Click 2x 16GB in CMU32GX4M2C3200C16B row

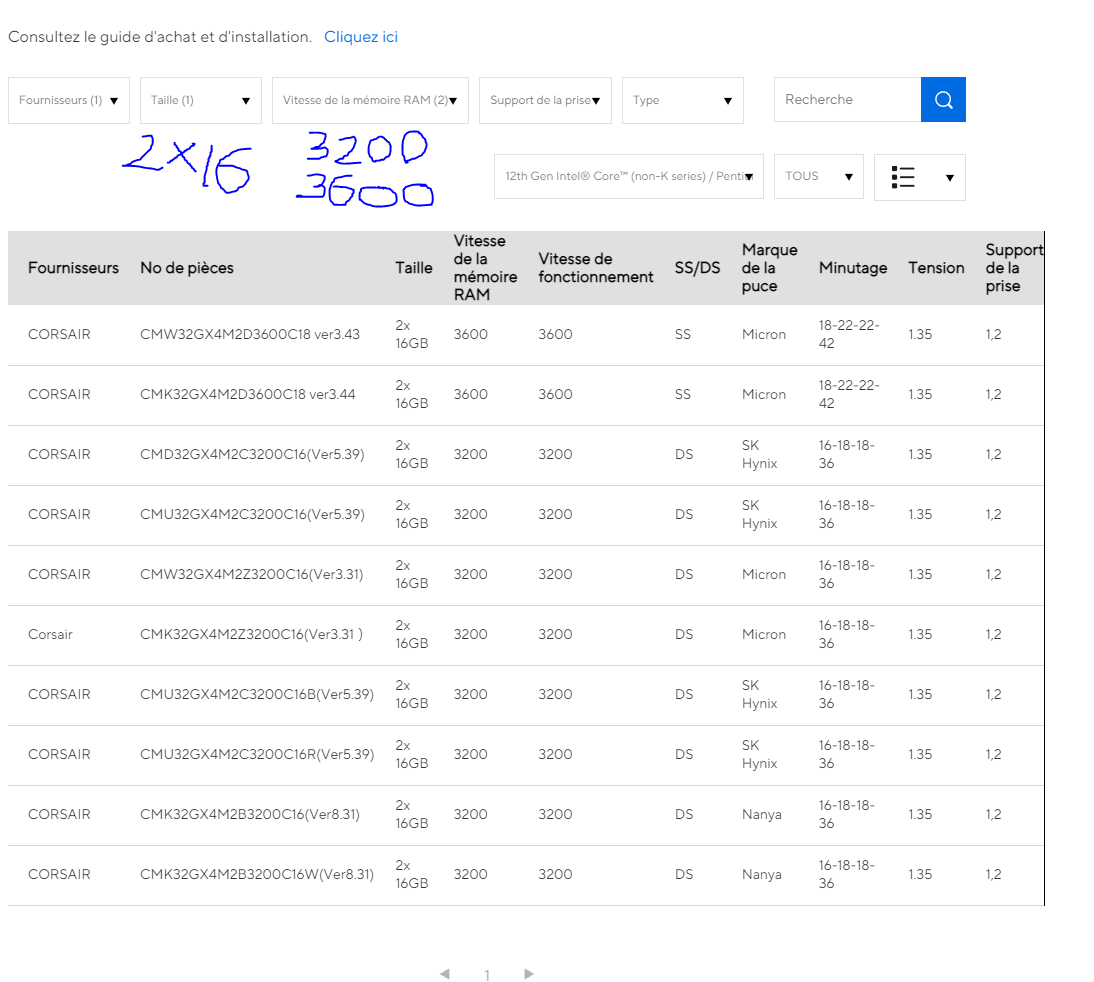click(412, 694)
